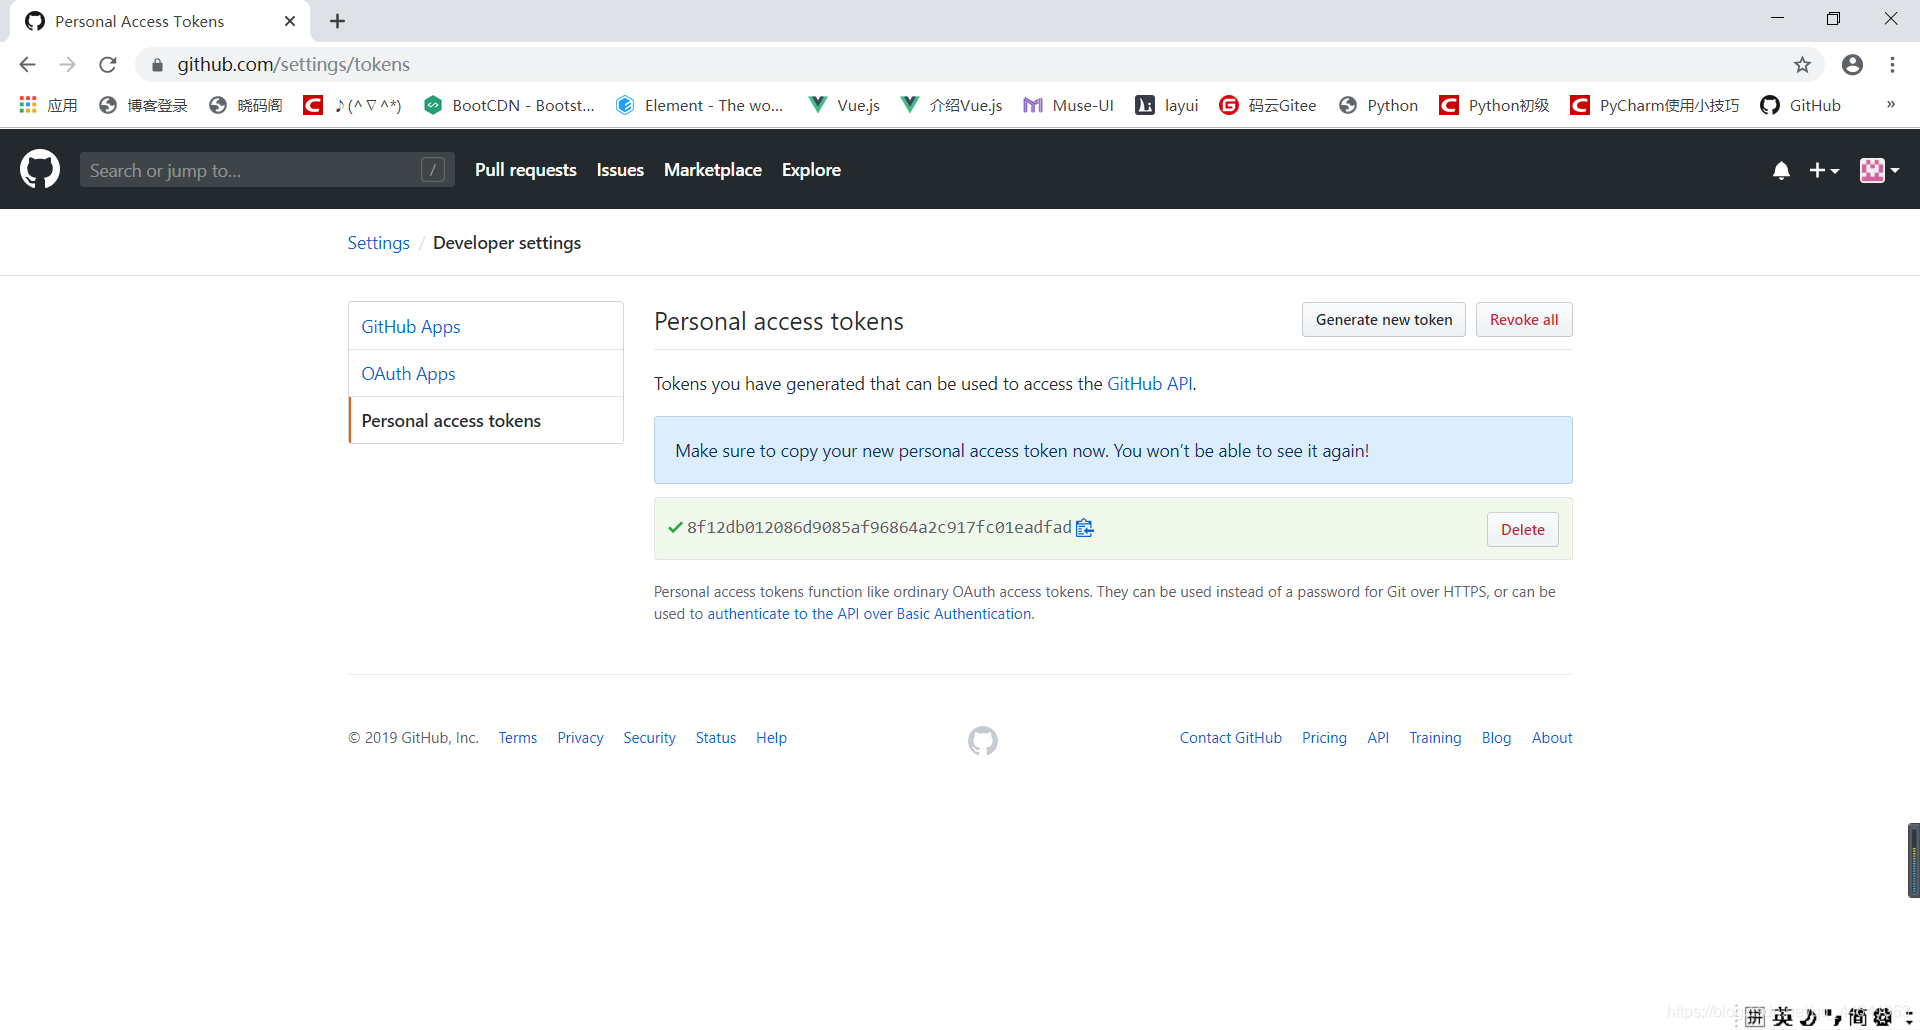Screen dimensions: 1920x1030
Task: Delete the displayed token
Action: click(1522, 530)
